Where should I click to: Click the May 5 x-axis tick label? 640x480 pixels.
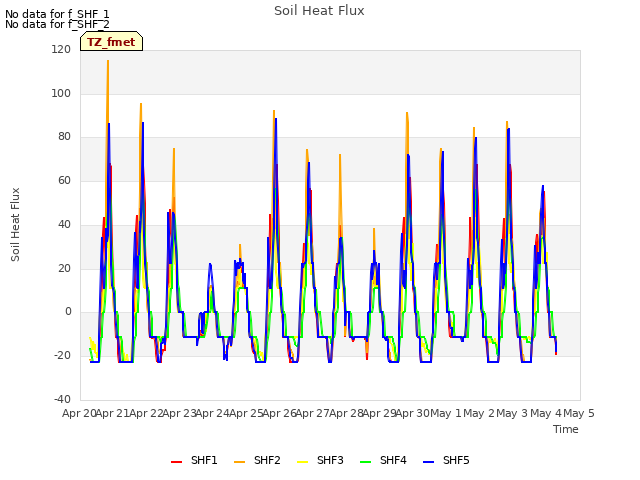click(579, 413)
